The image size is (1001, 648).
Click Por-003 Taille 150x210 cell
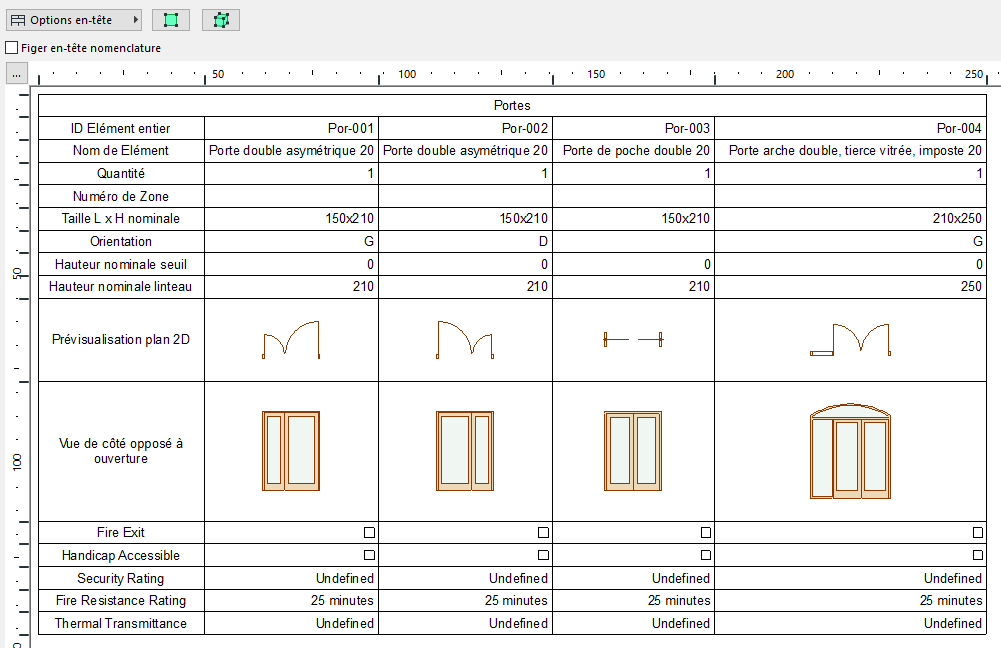[633, 219]
